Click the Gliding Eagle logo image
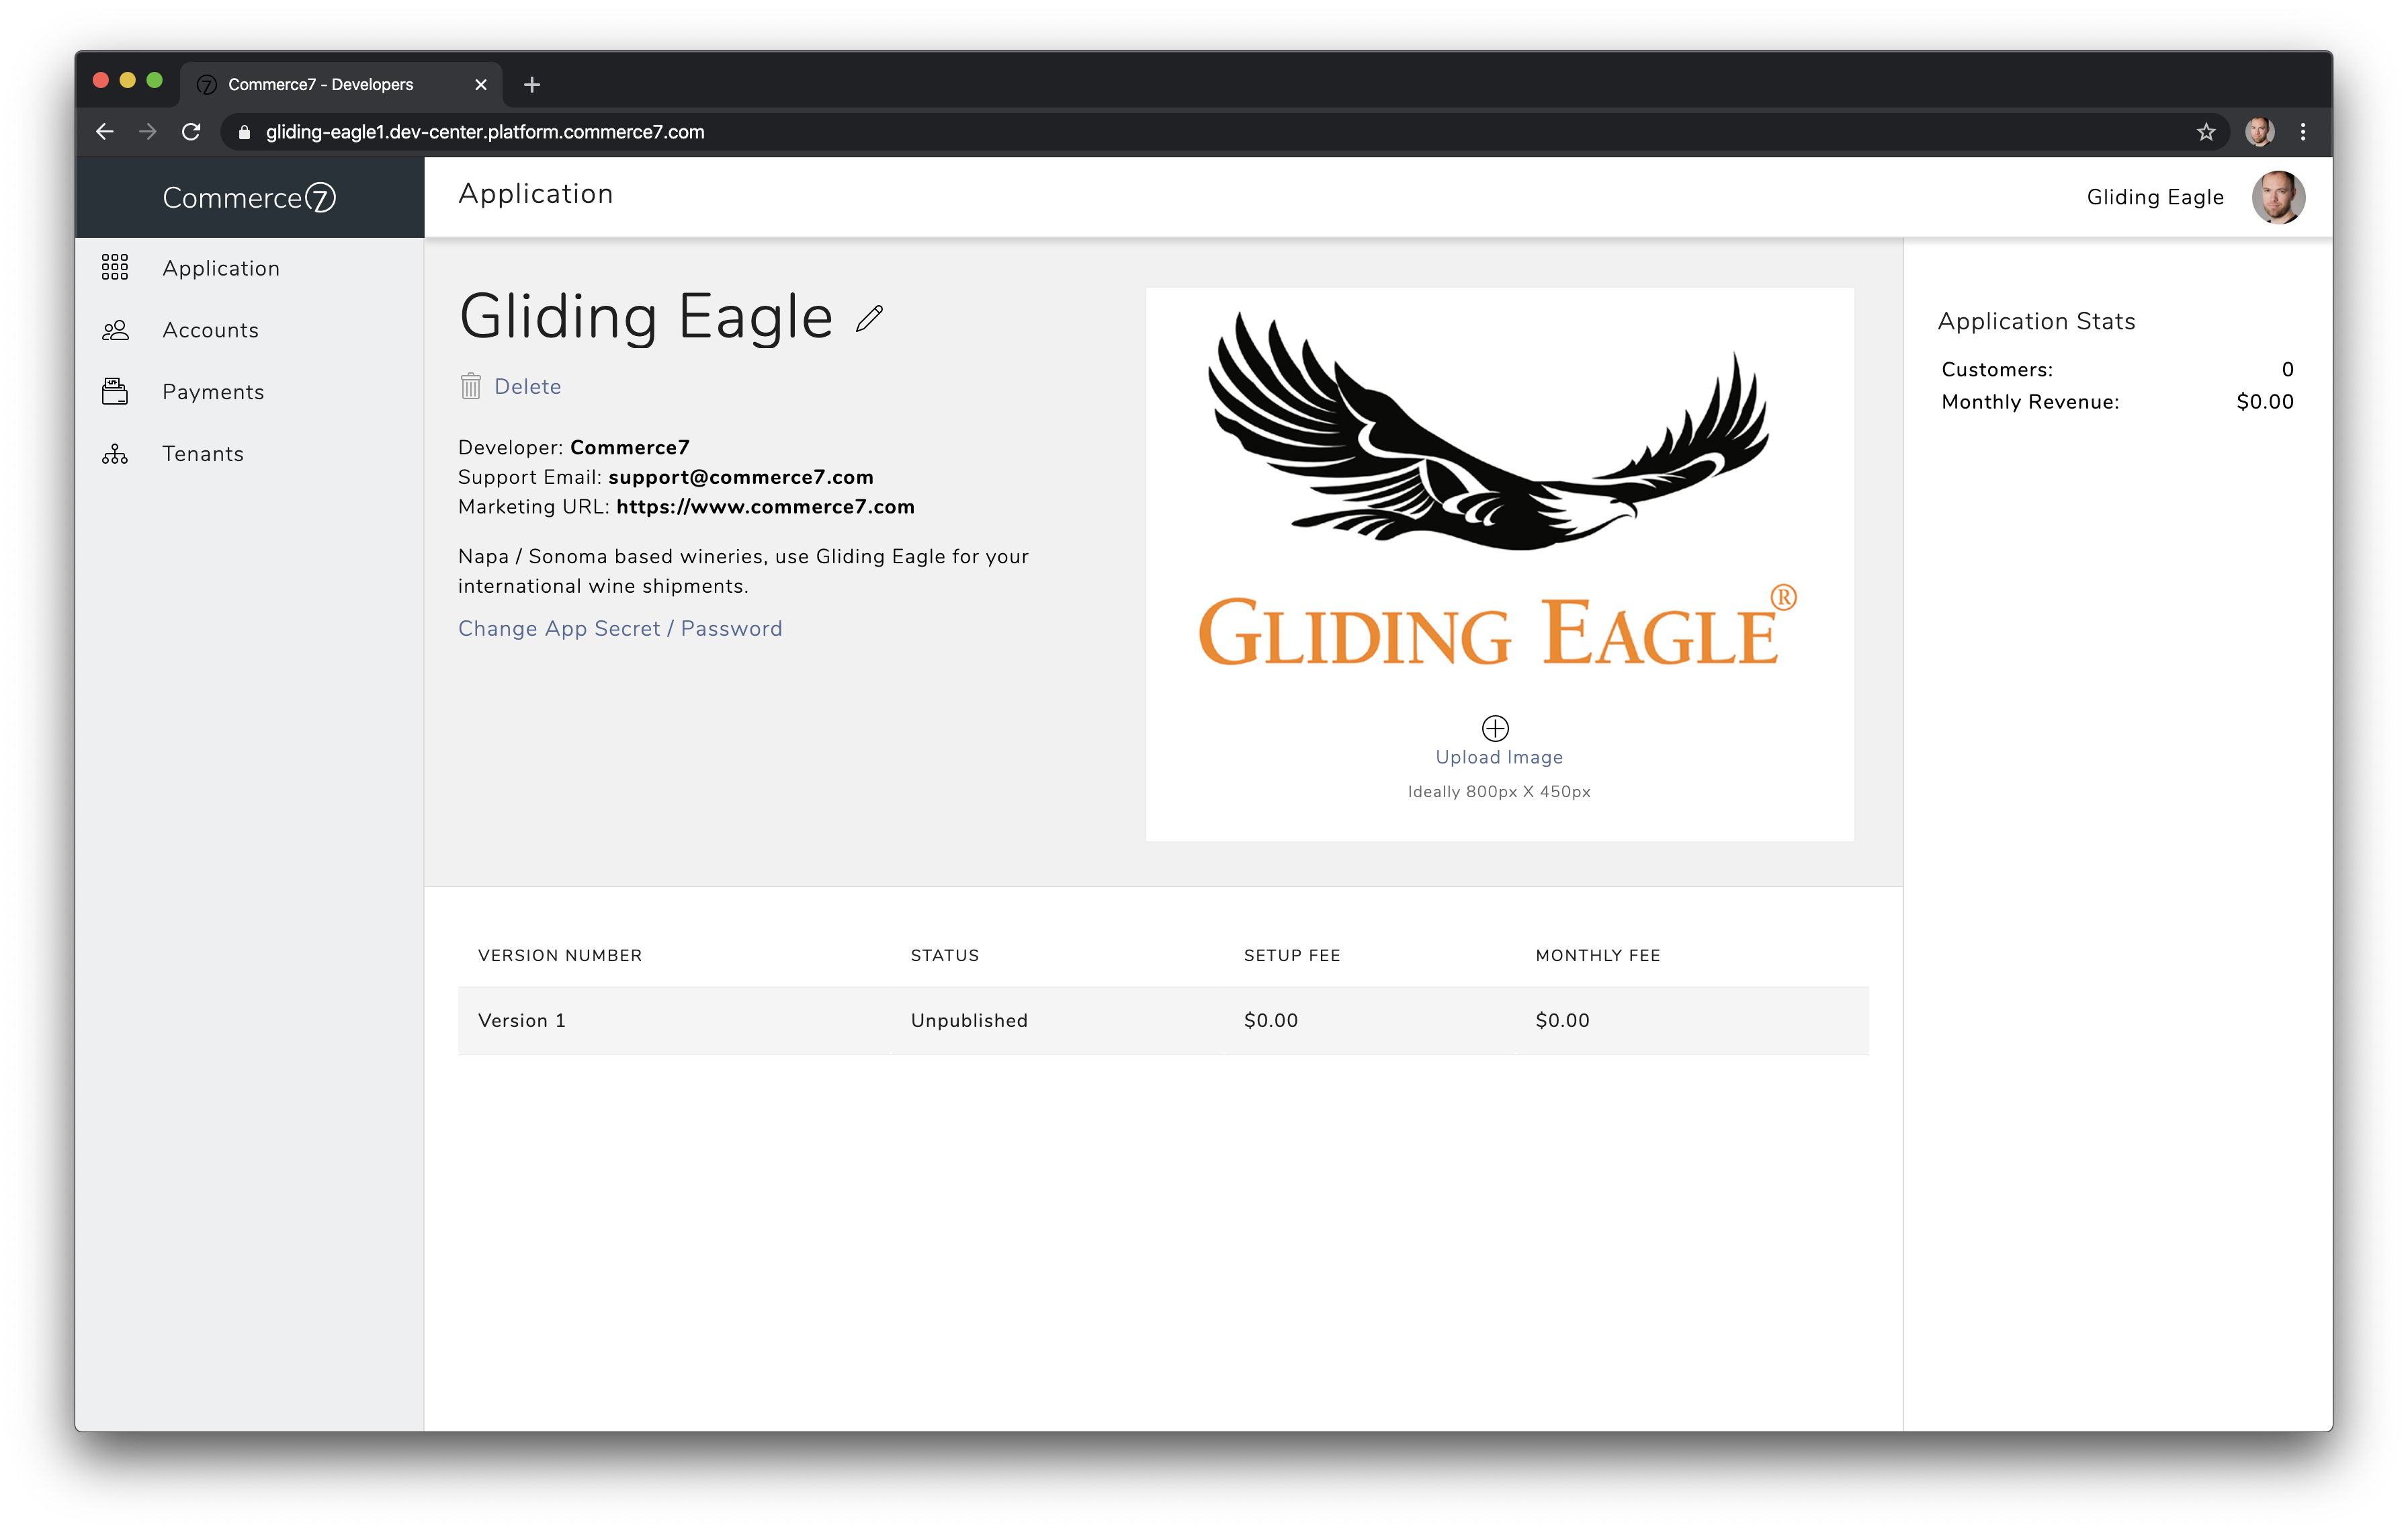This screenshot has height=1531, width=2408. tap(1497, 490)
